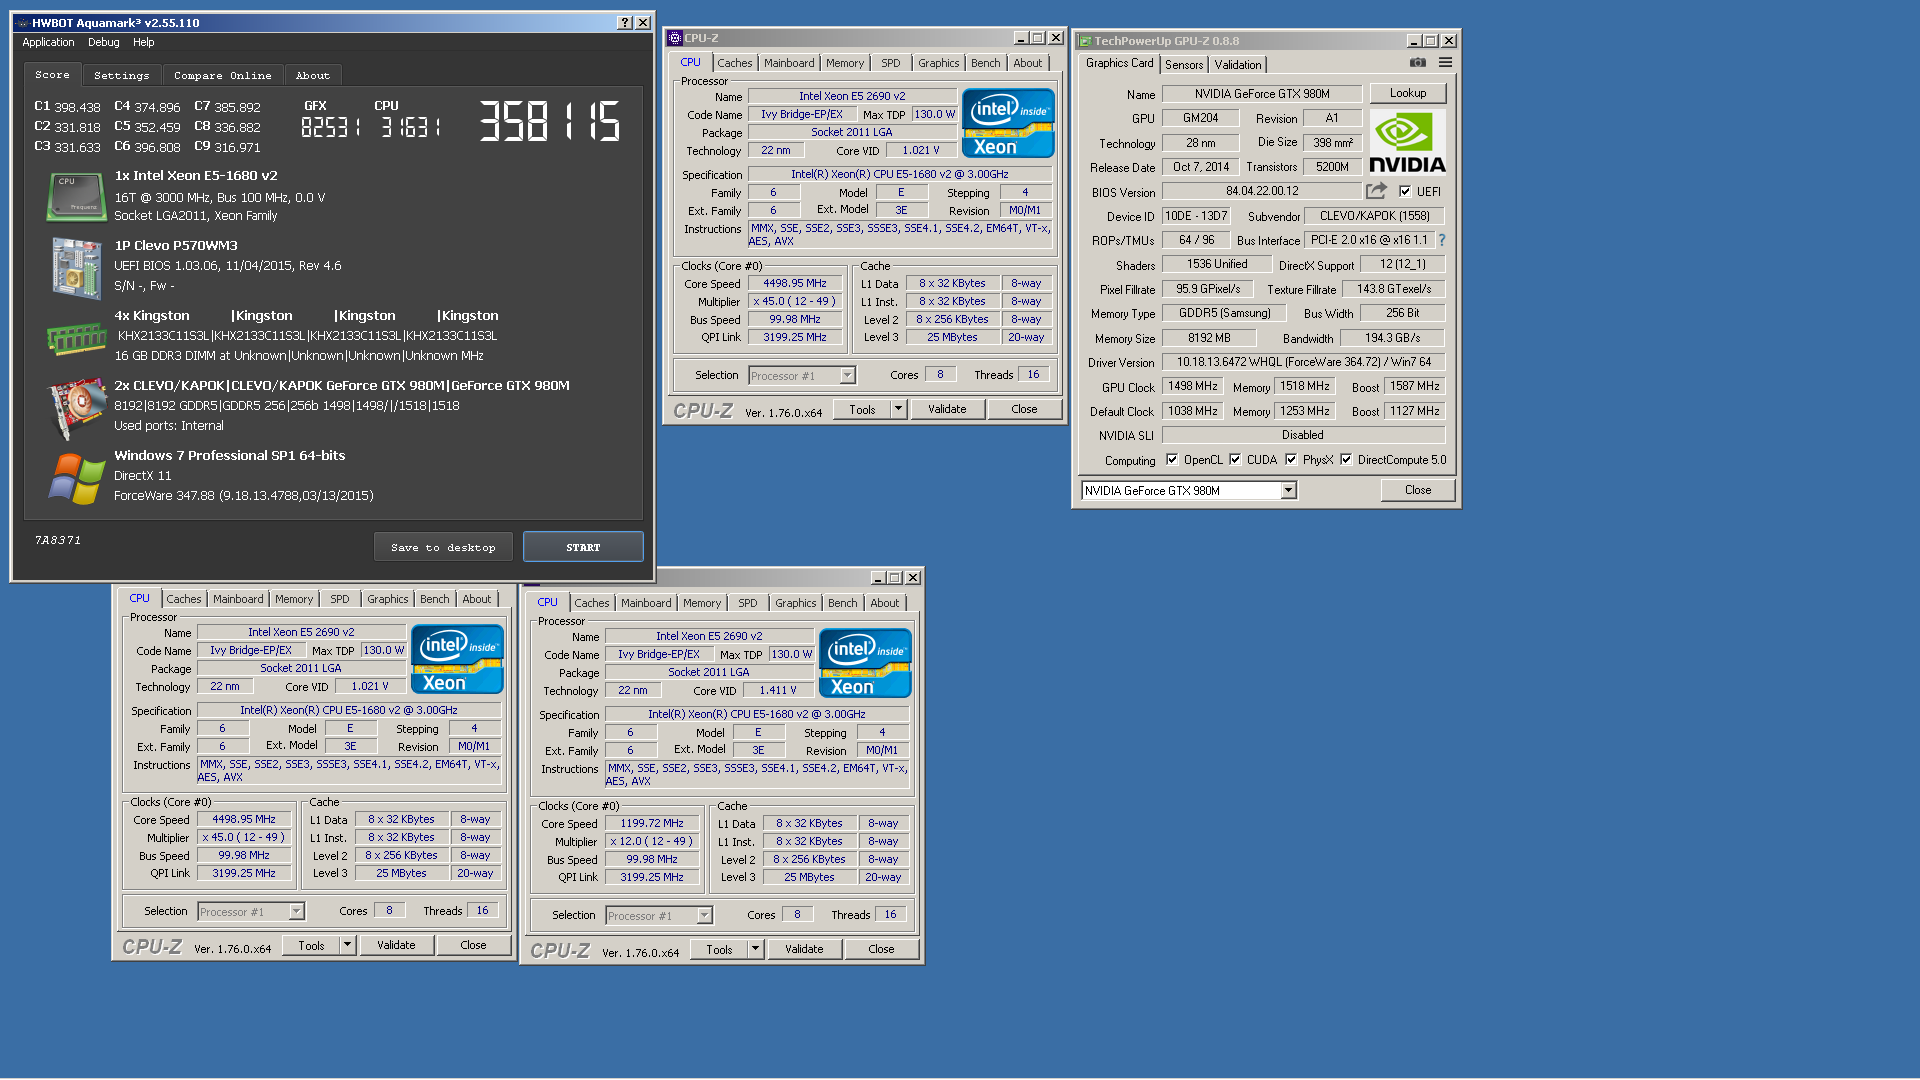The image size is (1920, 1080).
Task: Click the motherboard icon for Clevo P570WM3
Action: click(x=77, y=268)
